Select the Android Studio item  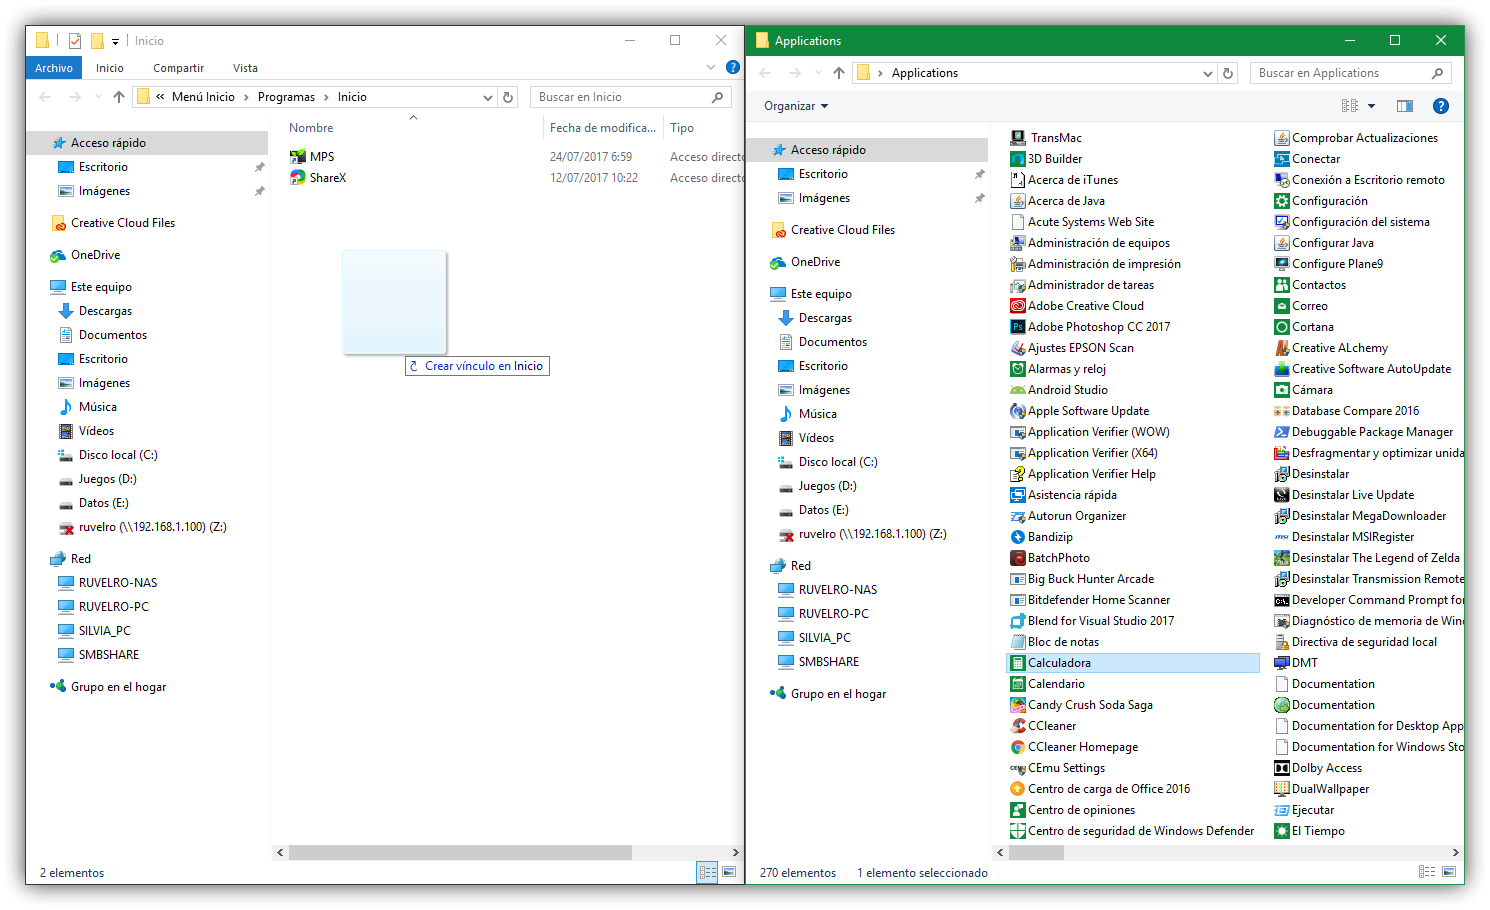1059,390
